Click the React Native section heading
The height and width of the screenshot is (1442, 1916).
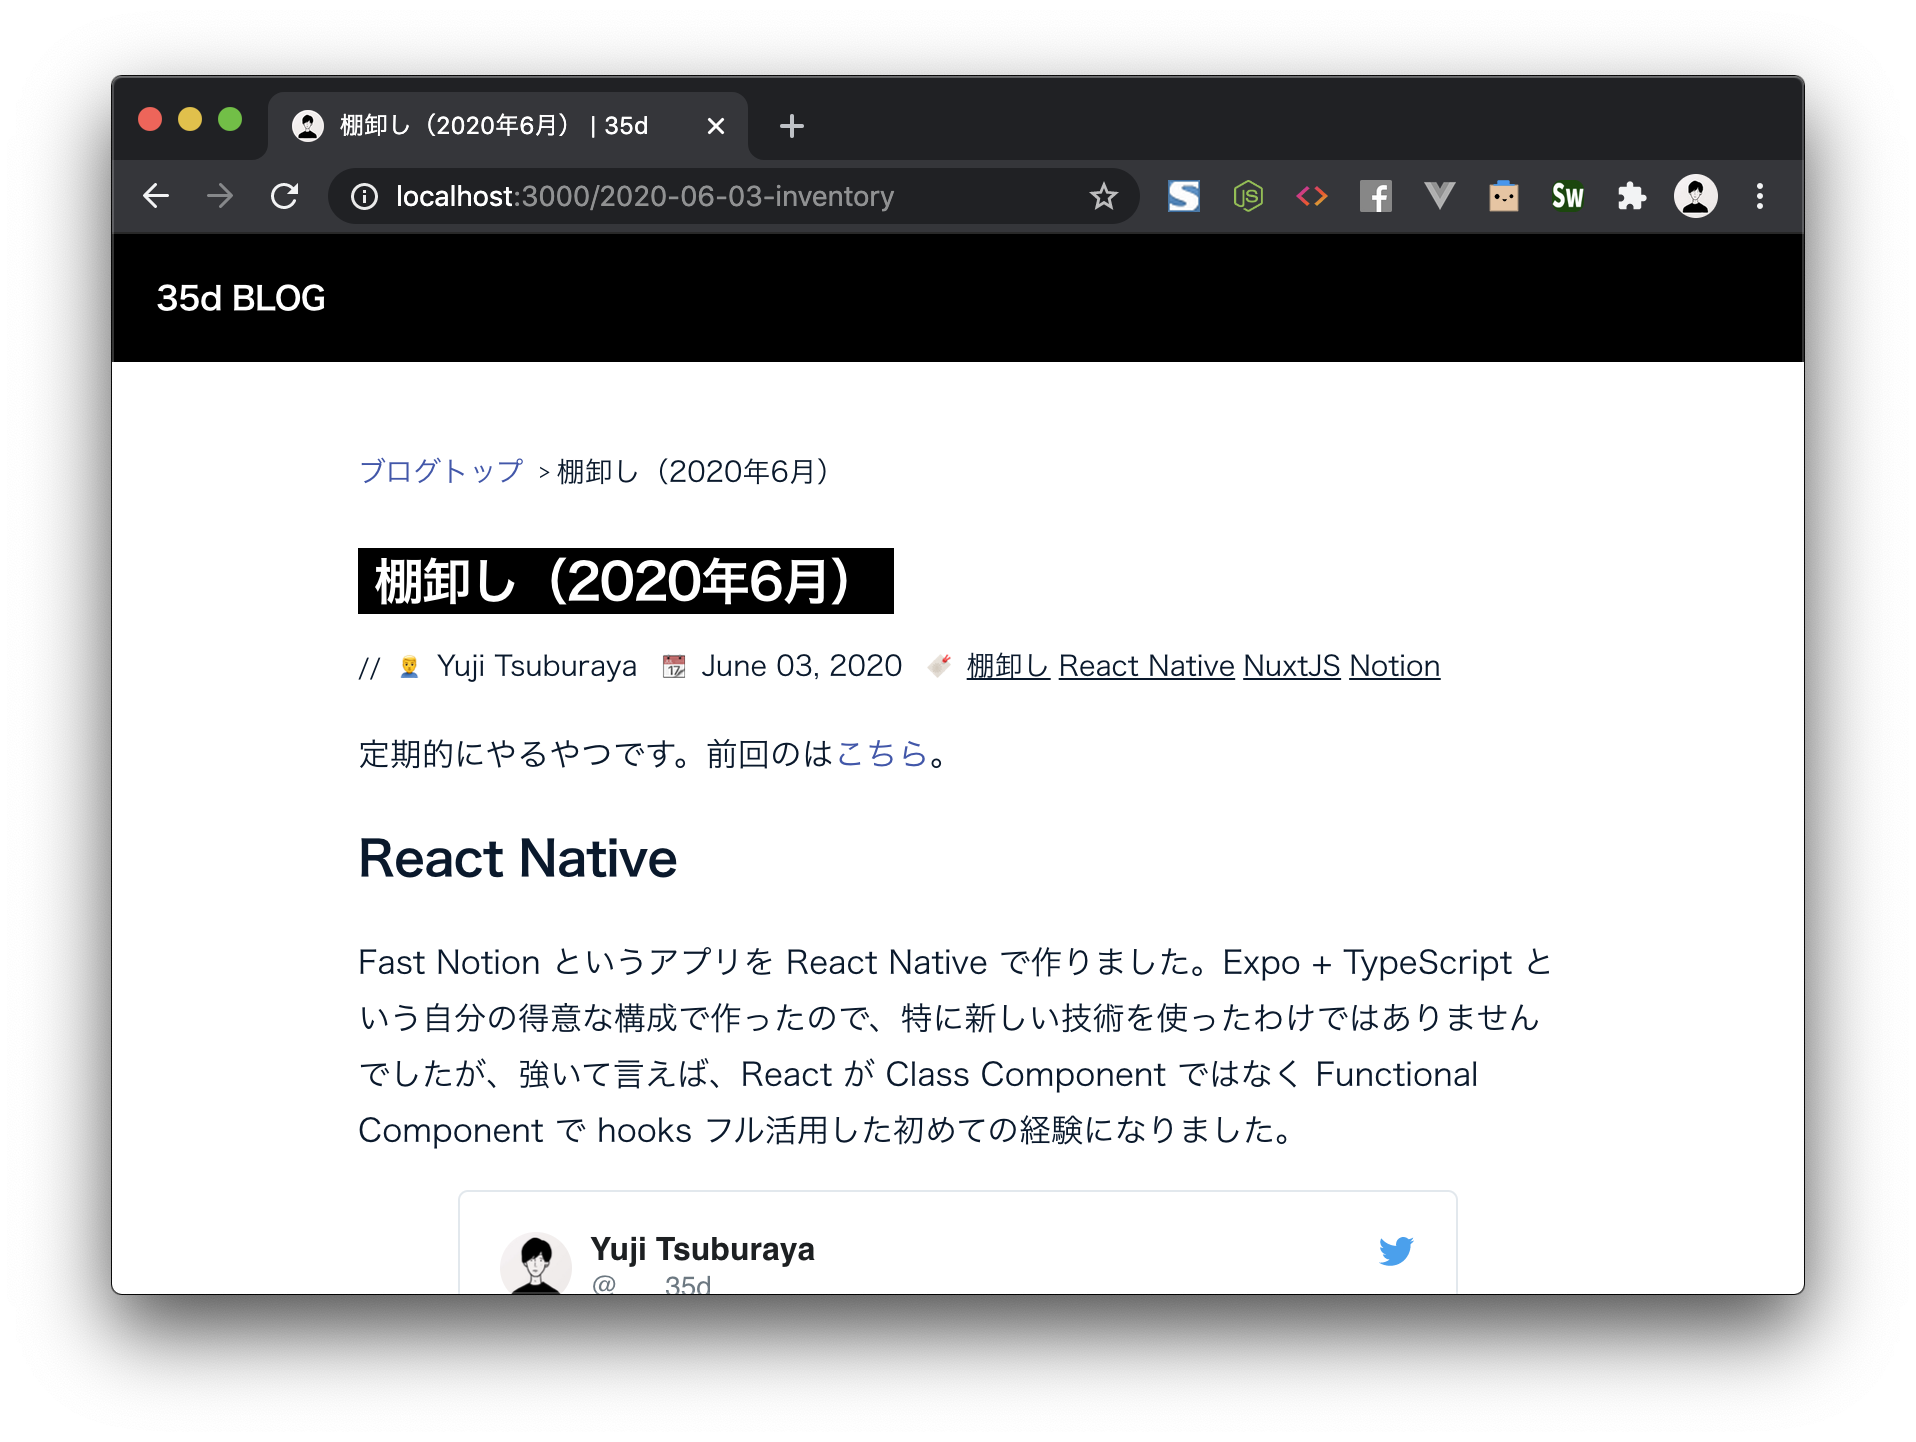518,858
